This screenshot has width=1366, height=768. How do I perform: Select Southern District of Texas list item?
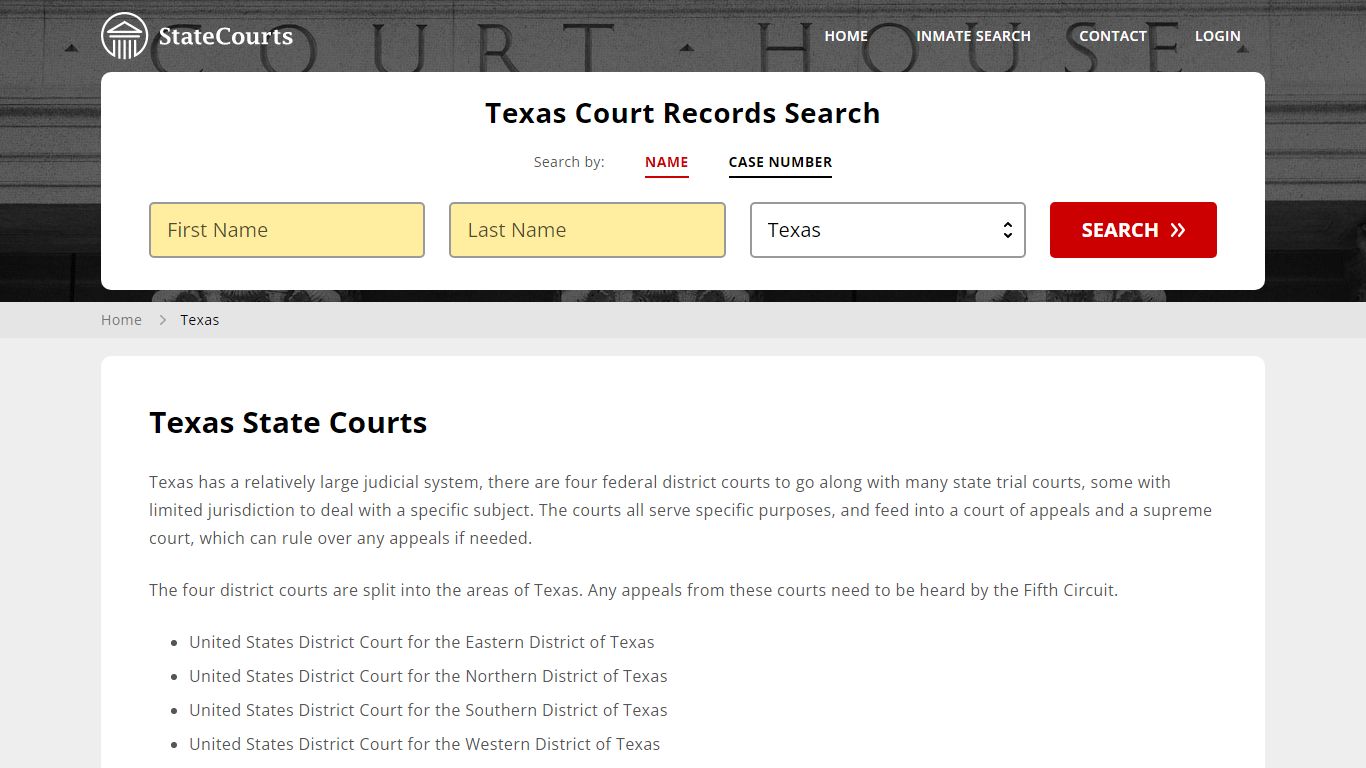tap(428, 710)
